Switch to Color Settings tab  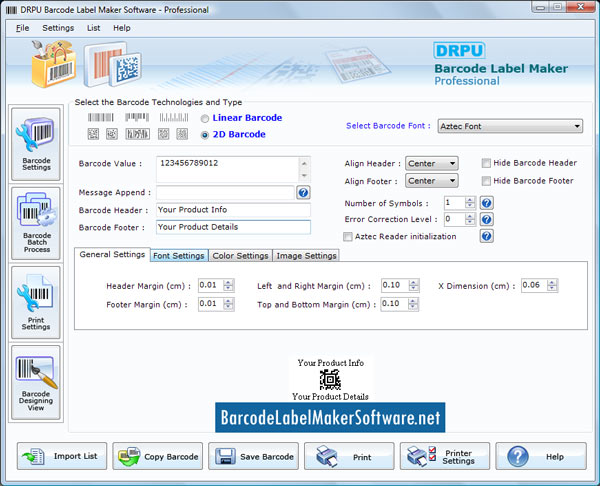coord(240,256)
